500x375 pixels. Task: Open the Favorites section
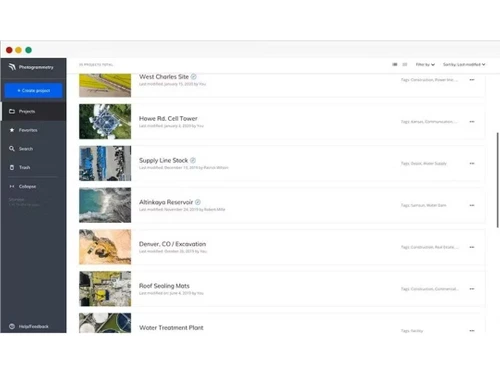point(33,130)
